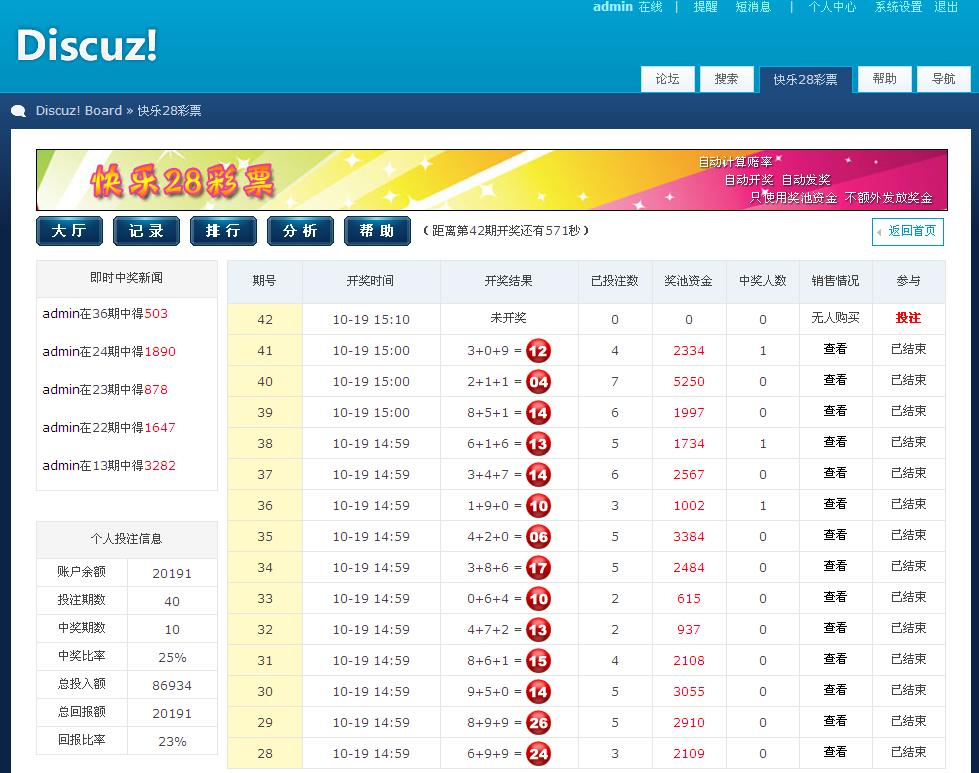Open the 排行 ranking button
The height and width of the screenshot is (773, 979).
(223, 231)
